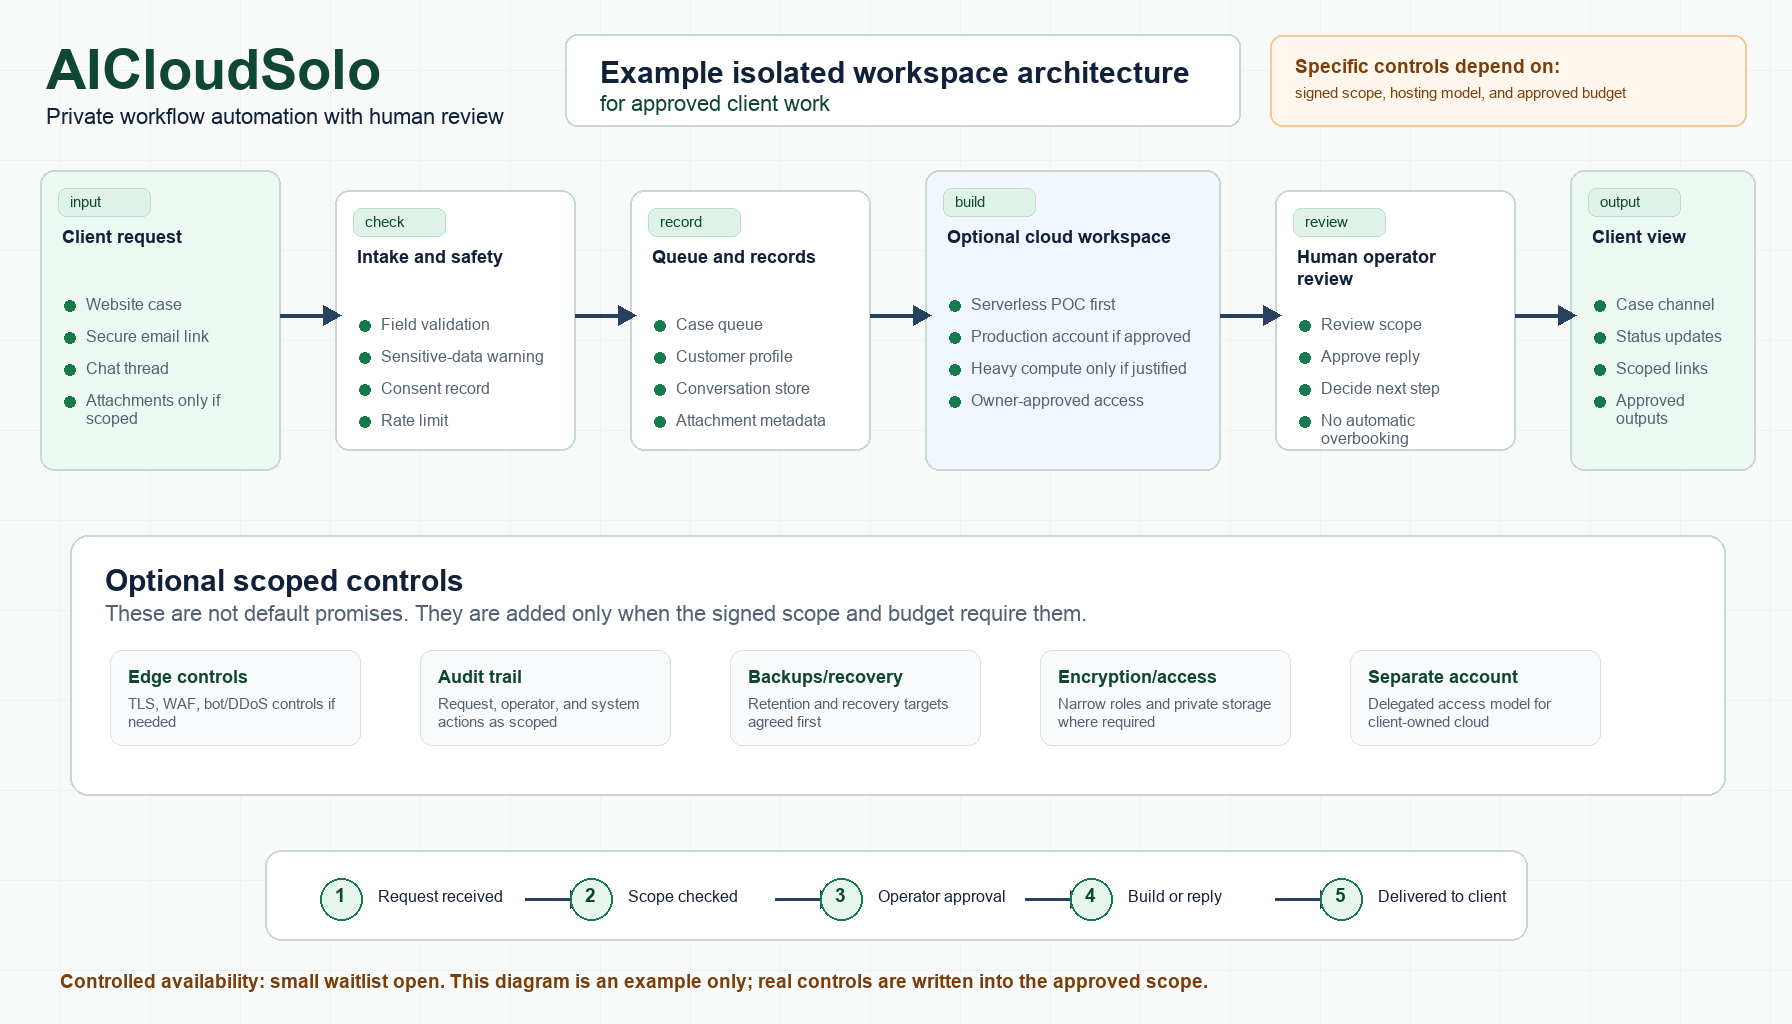1792x1024 pixels.
Task: Select the 'review' tag badge
Action: [1339, 222]
